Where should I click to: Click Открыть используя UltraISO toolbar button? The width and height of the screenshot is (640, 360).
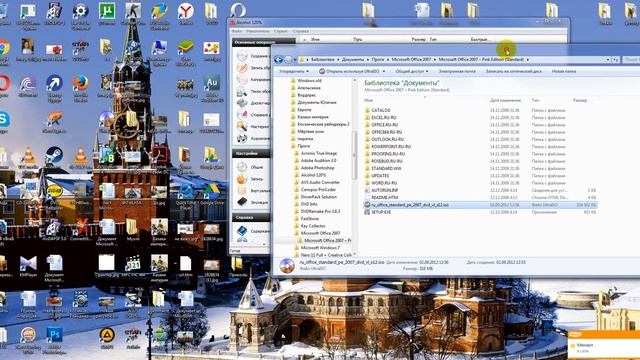point(349,71)
